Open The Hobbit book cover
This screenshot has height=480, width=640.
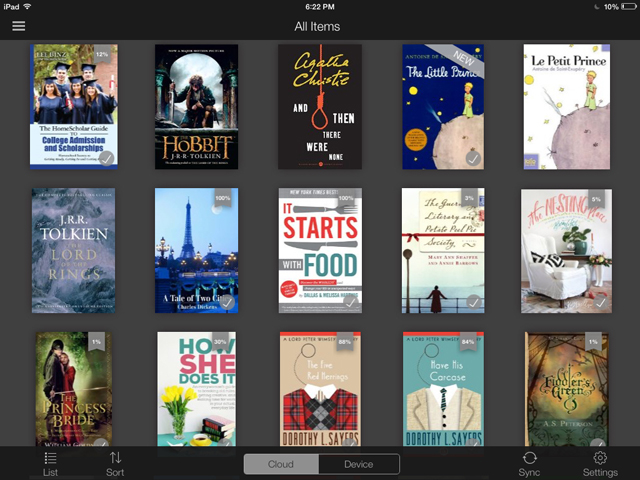196,107
